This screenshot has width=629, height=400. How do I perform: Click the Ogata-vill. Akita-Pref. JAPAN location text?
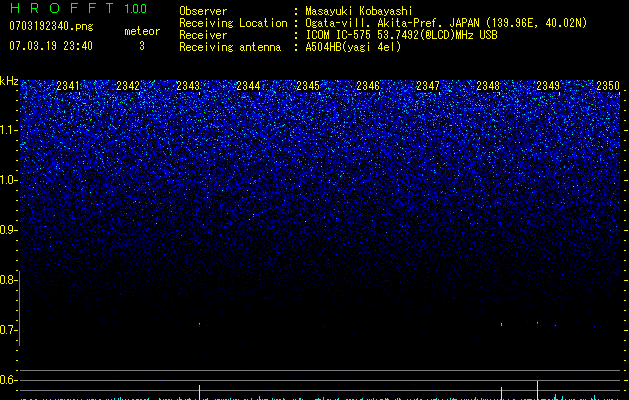tap(446, 23)
